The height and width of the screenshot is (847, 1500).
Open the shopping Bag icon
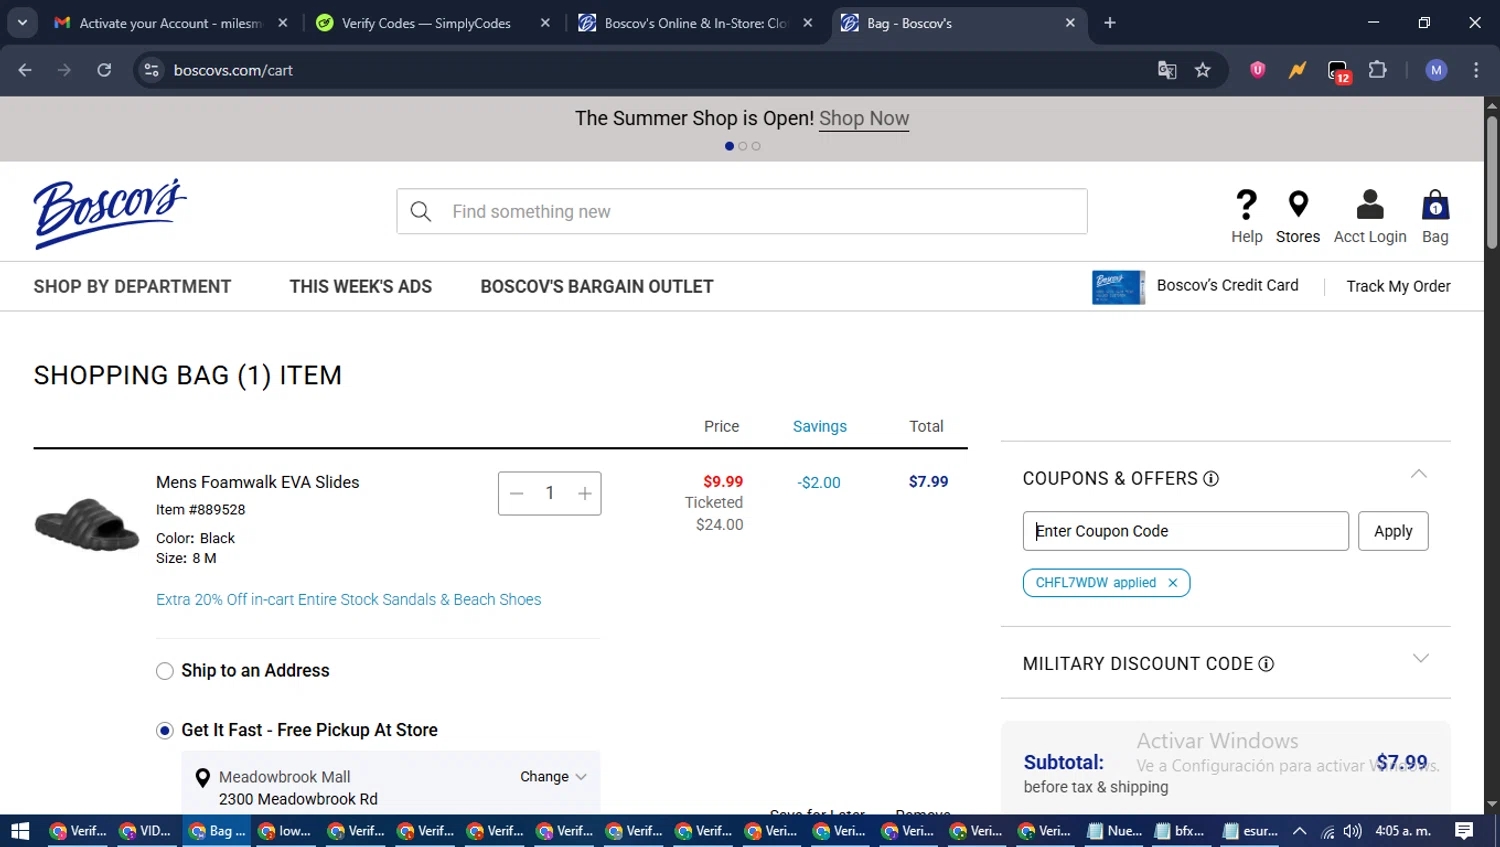(x=1435, y=205)
